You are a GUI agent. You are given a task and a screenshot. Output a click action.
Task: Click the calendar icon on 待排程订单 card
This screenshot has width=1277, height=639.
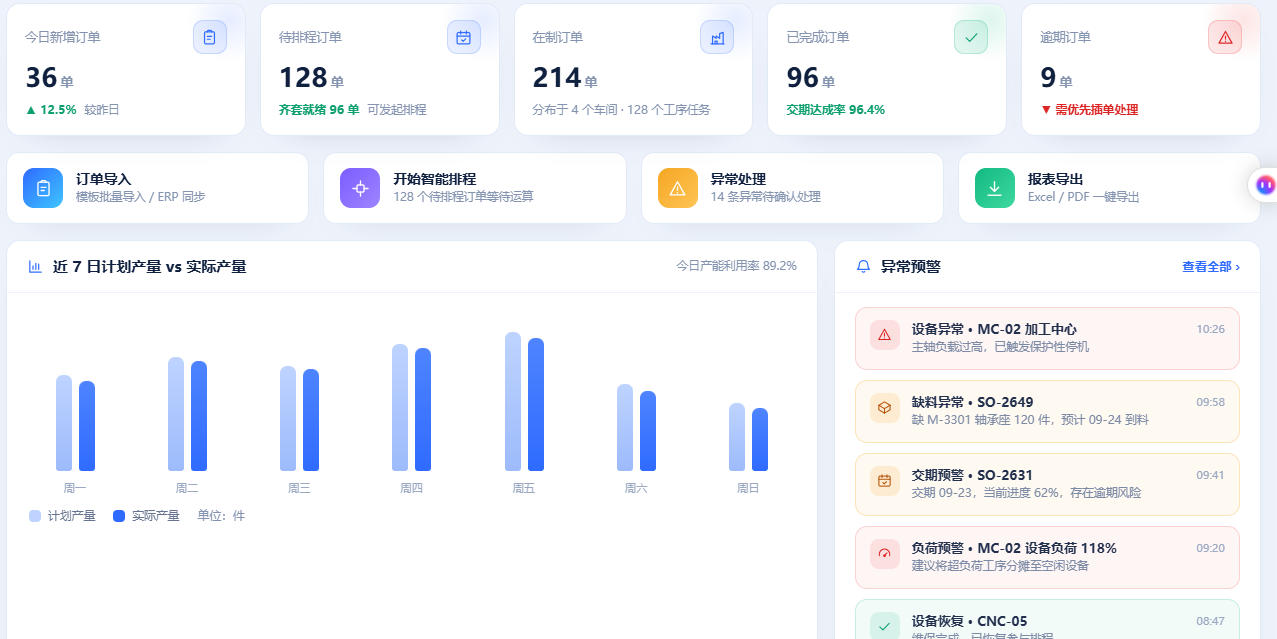[463, 37]
